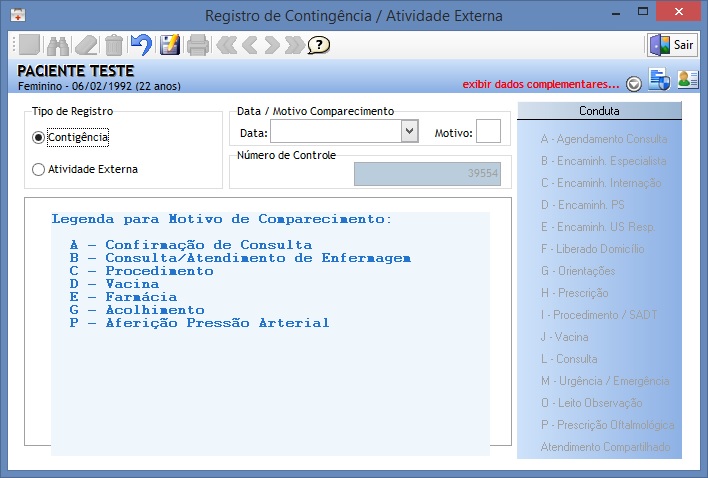The height and width of the screenshot is (478, 708).
Task: Minimize the window
Action: pos(617,13)
